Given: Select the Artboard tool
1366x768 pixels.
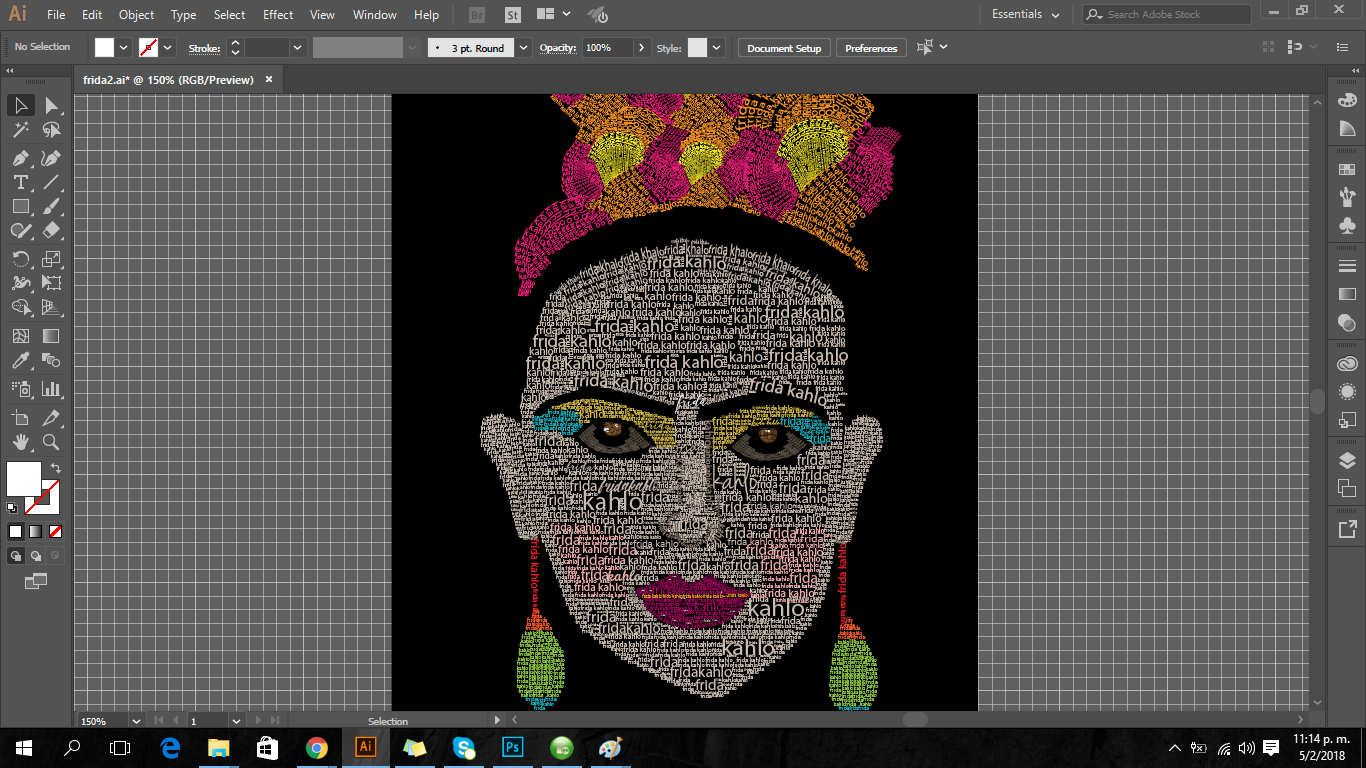Looking at the screenshot, I should (20, 418).
